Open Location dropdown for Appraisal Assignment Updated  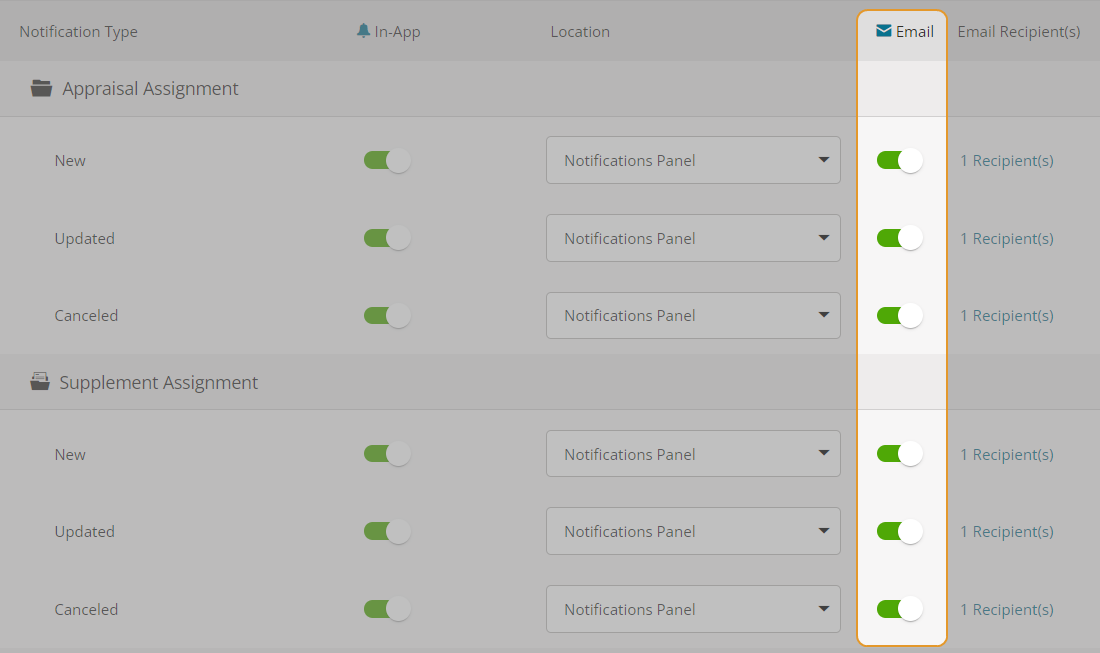point(693,238)
